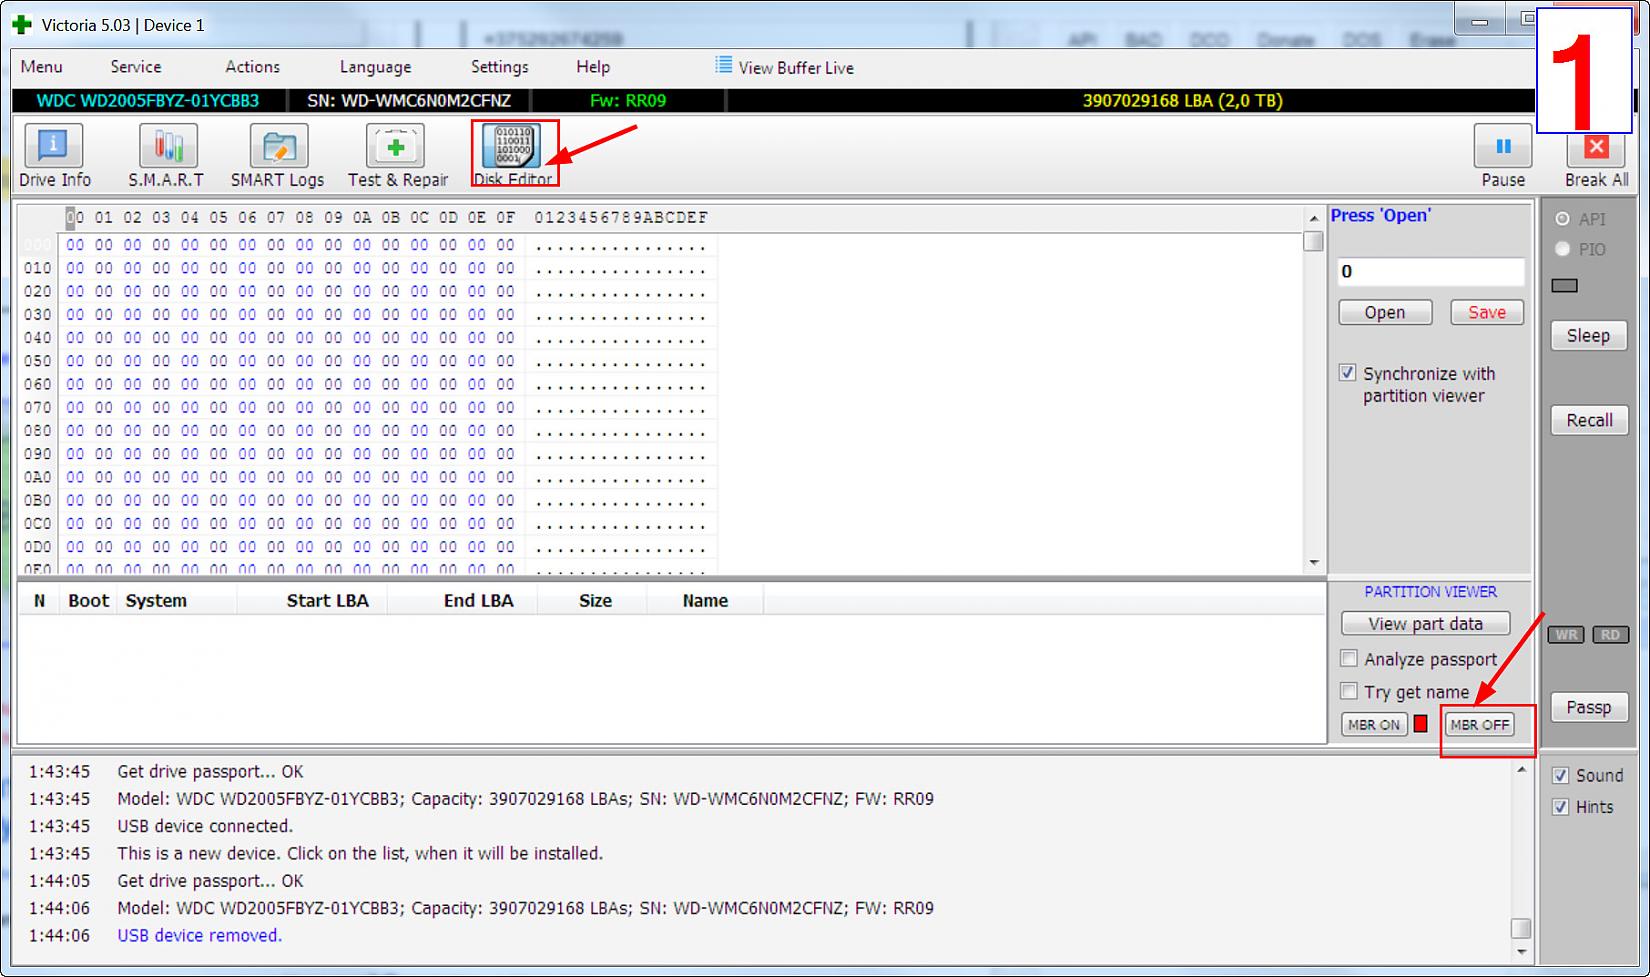Click the 'USB device connected.' log line
This screenshot has width=1650, height=977.
point(205,826)
